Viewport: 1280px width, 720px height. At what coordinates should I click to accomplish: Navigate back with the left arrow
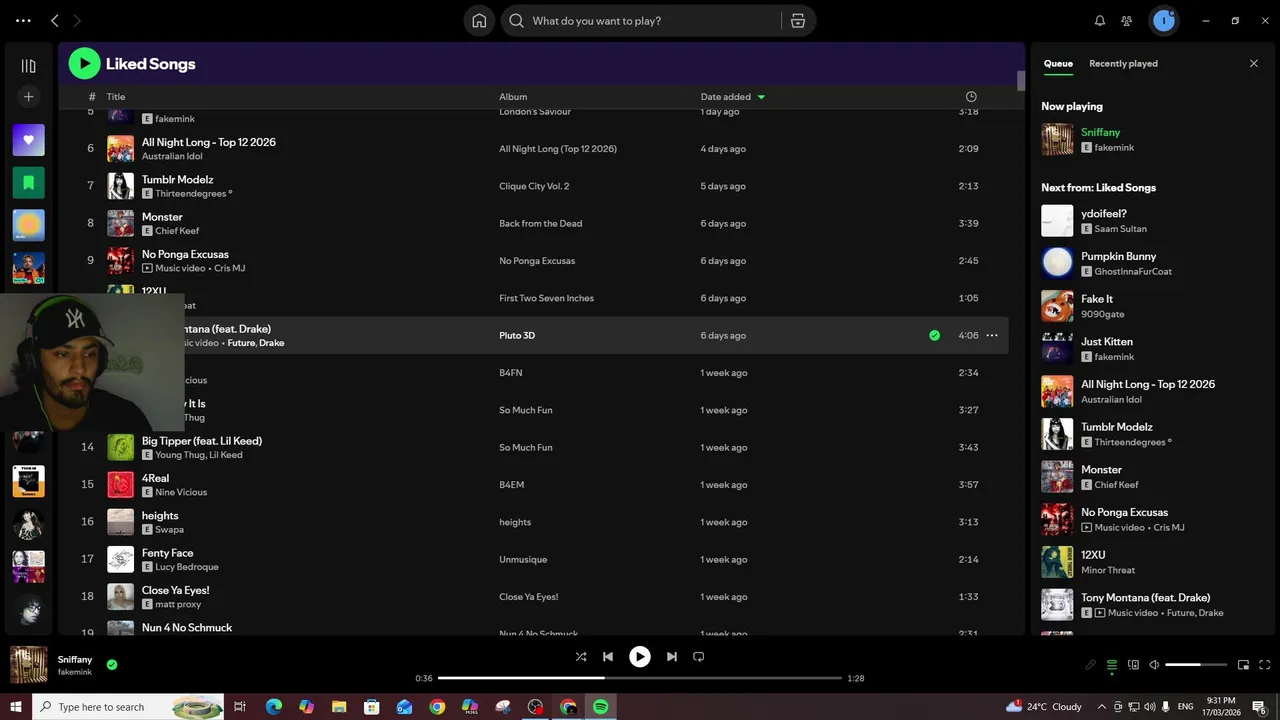click(x=55, y=21)
